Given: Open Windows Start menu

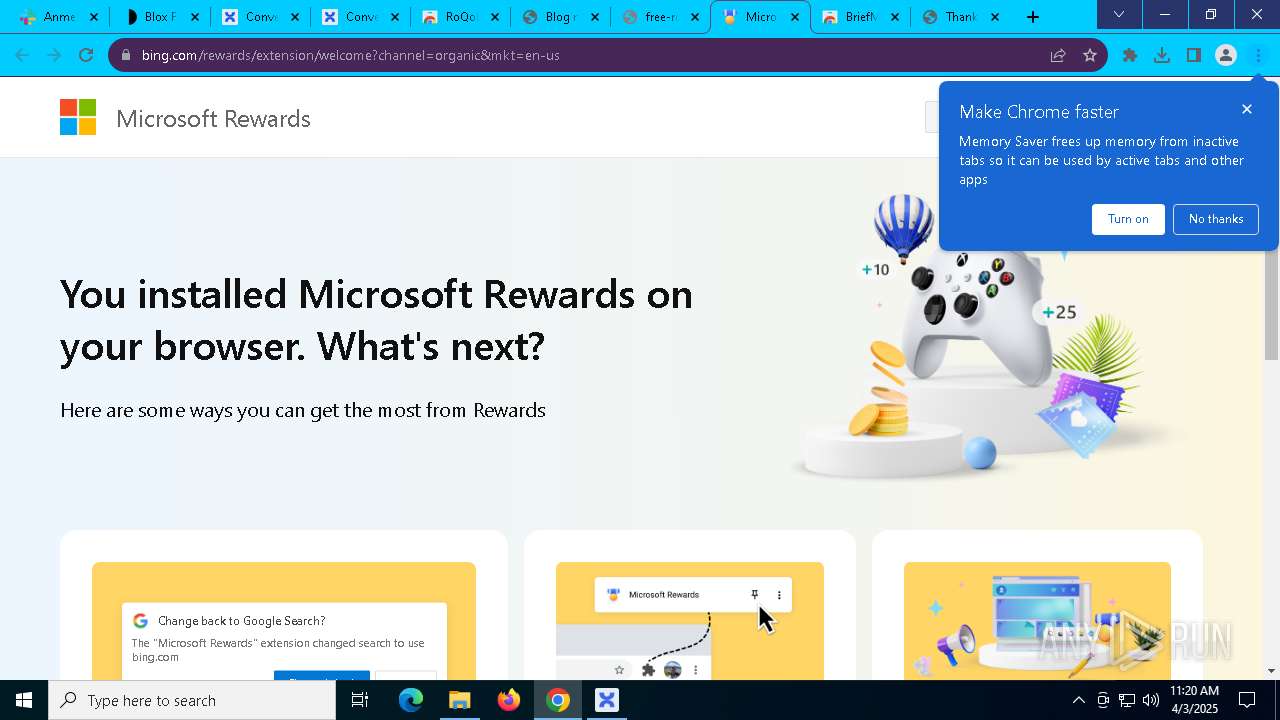Looking at the screenshot, I should coord(24,700).
